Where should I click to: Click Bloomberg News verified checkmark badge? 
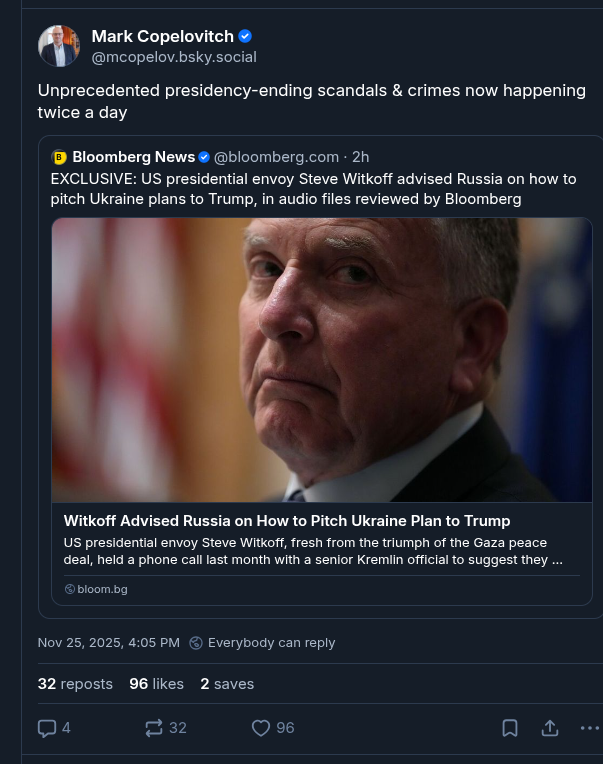pos(204,157)
